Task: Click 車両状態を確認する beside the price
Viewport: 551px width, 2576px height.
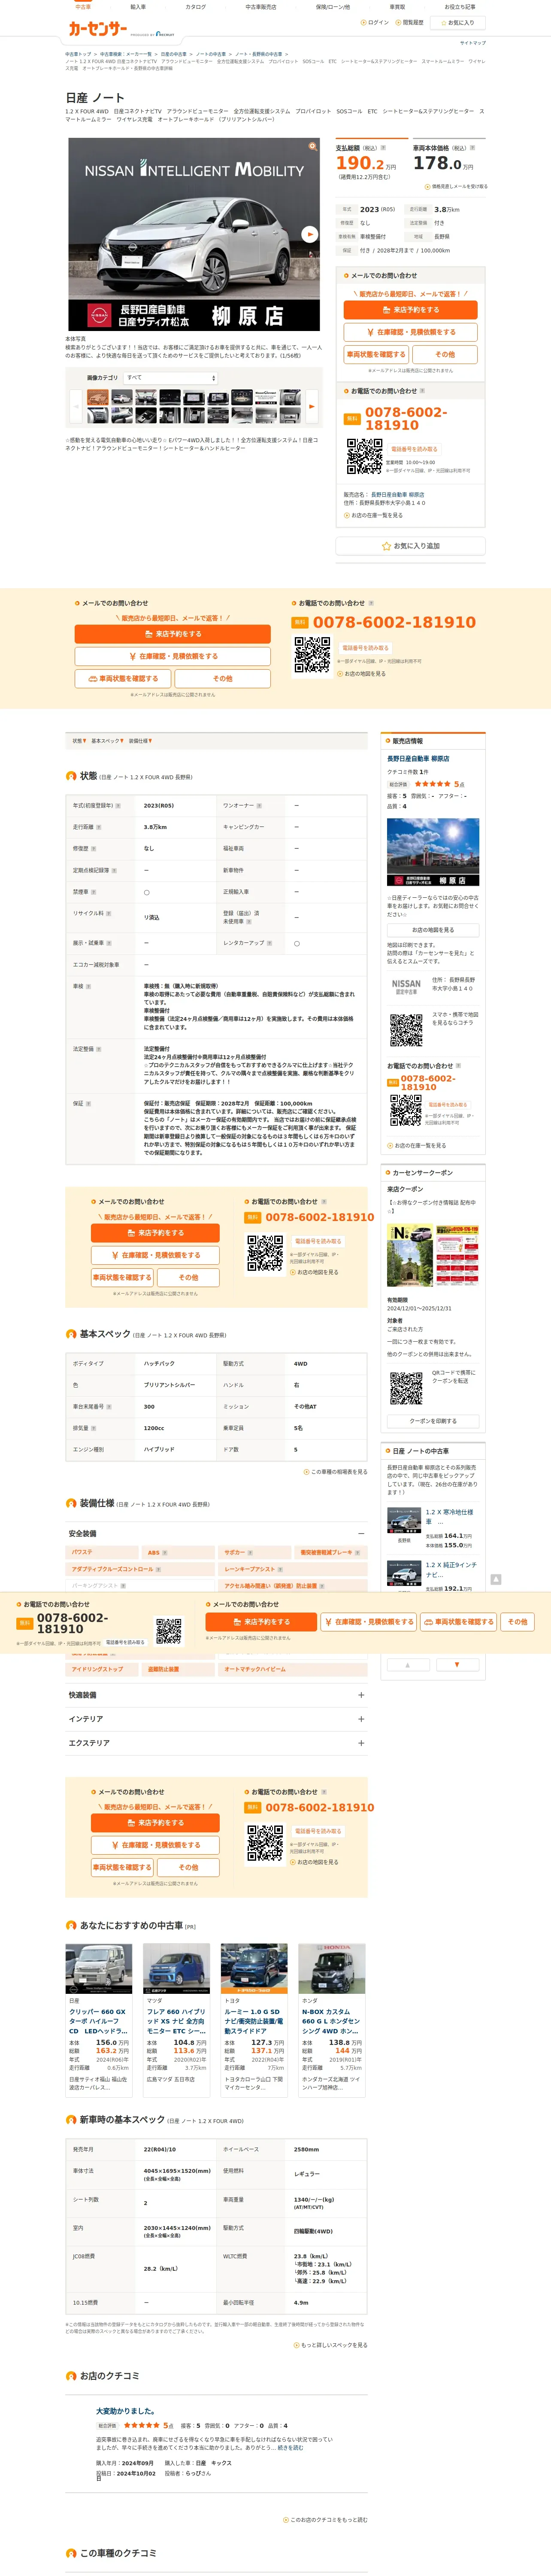Action: 375,354
